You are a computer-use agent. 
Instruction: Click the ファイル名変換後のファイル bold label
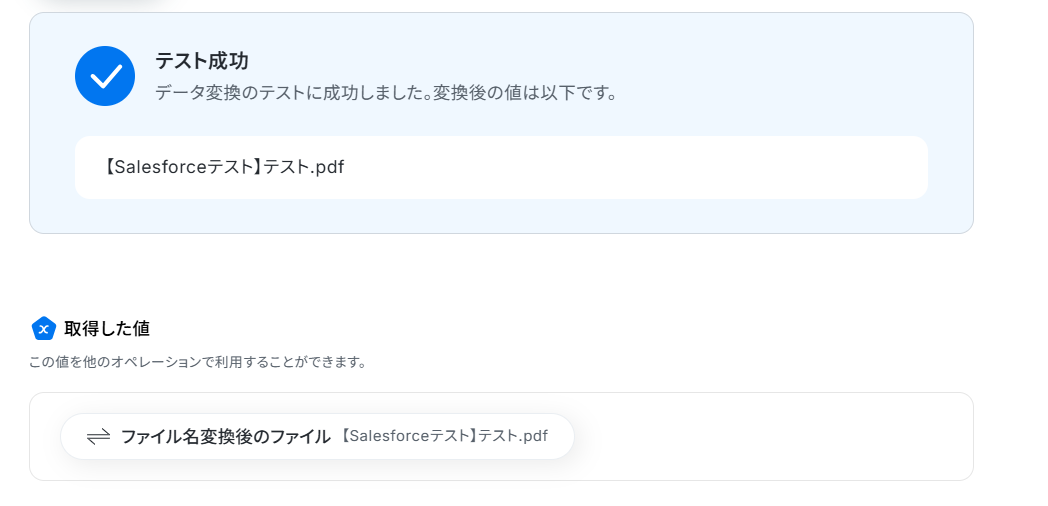(225, 436)
